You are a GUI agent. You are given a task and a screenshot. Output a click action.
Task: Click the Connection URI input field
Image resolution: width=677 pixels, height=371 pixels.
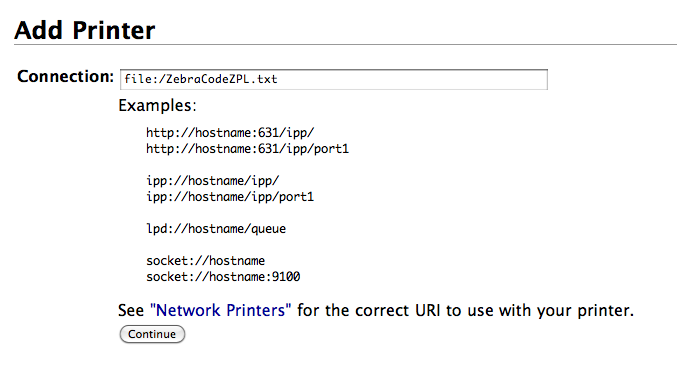[334, 79]
